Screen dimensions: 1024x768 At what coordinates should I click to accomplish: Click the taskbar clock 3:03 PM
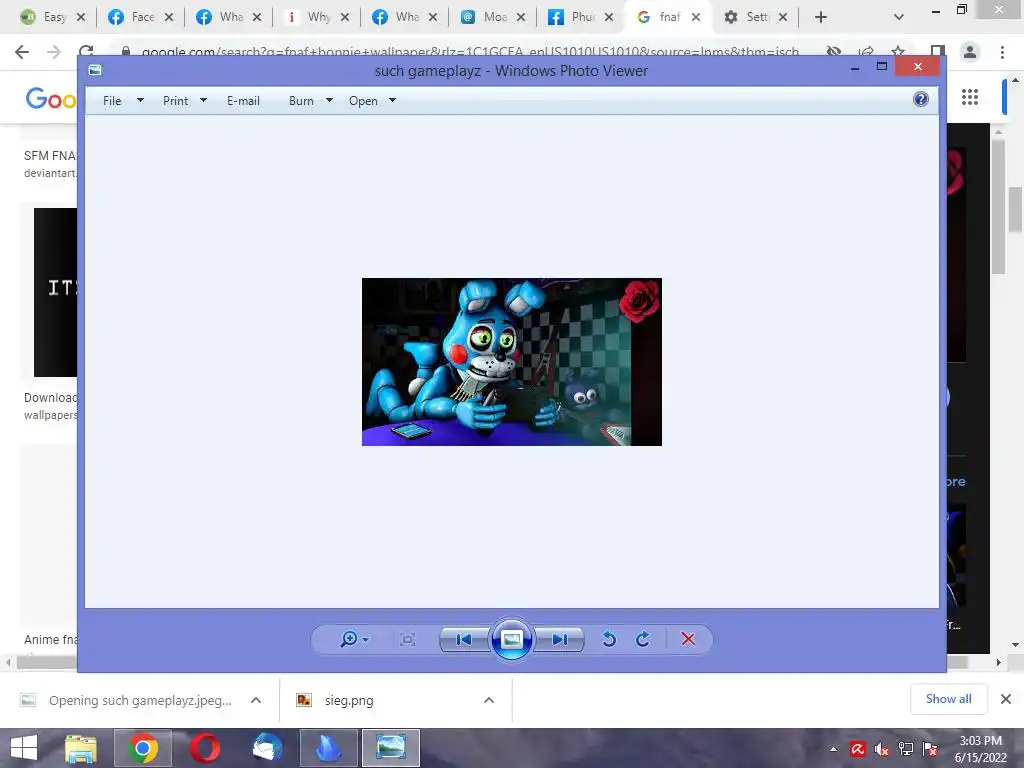coord(980,749)
